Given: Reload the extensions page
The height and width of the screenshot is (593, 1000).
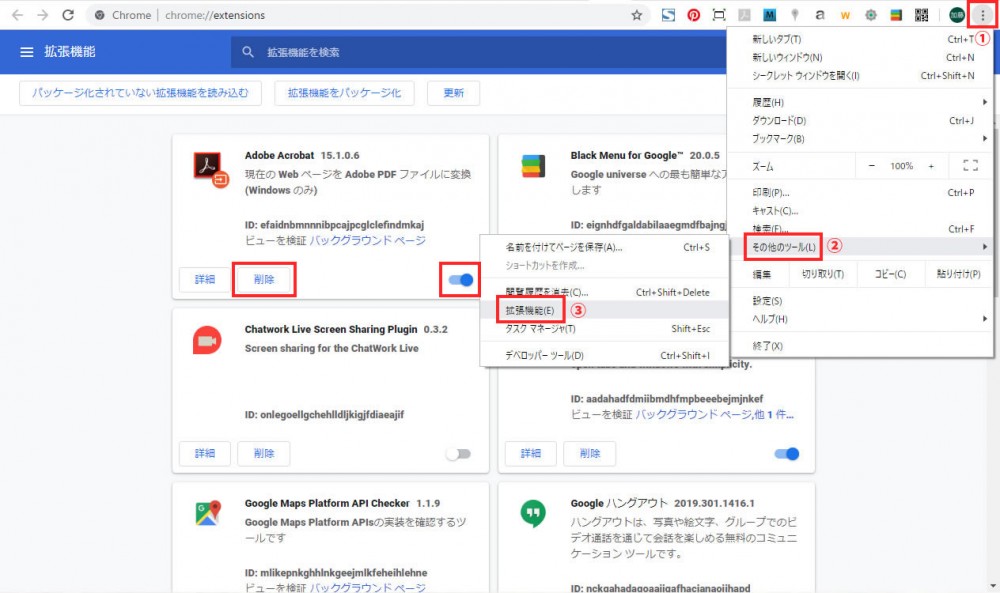Looking at the screenshot, I should (x=68, y=15).
